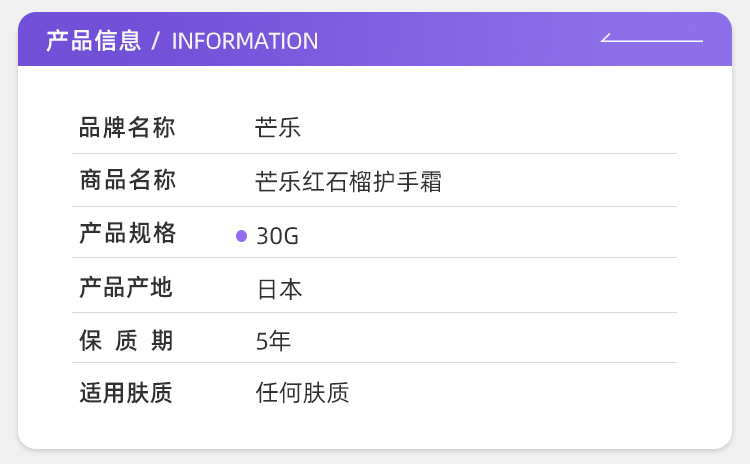The height and width of the screenshot is (464, 750).
Task: Click the product name 芒乐红石榴护手霜
Action: 348,182
